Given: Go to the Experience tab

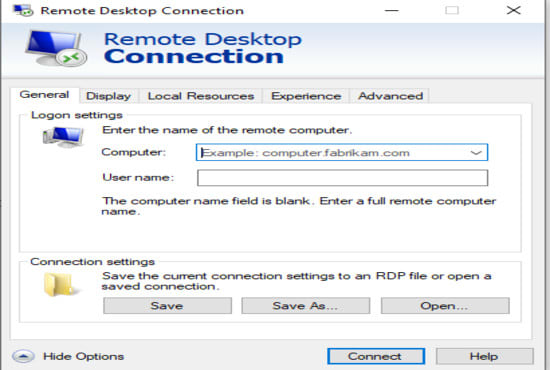Looking at the screenshot, I should (x=306, y=96).
